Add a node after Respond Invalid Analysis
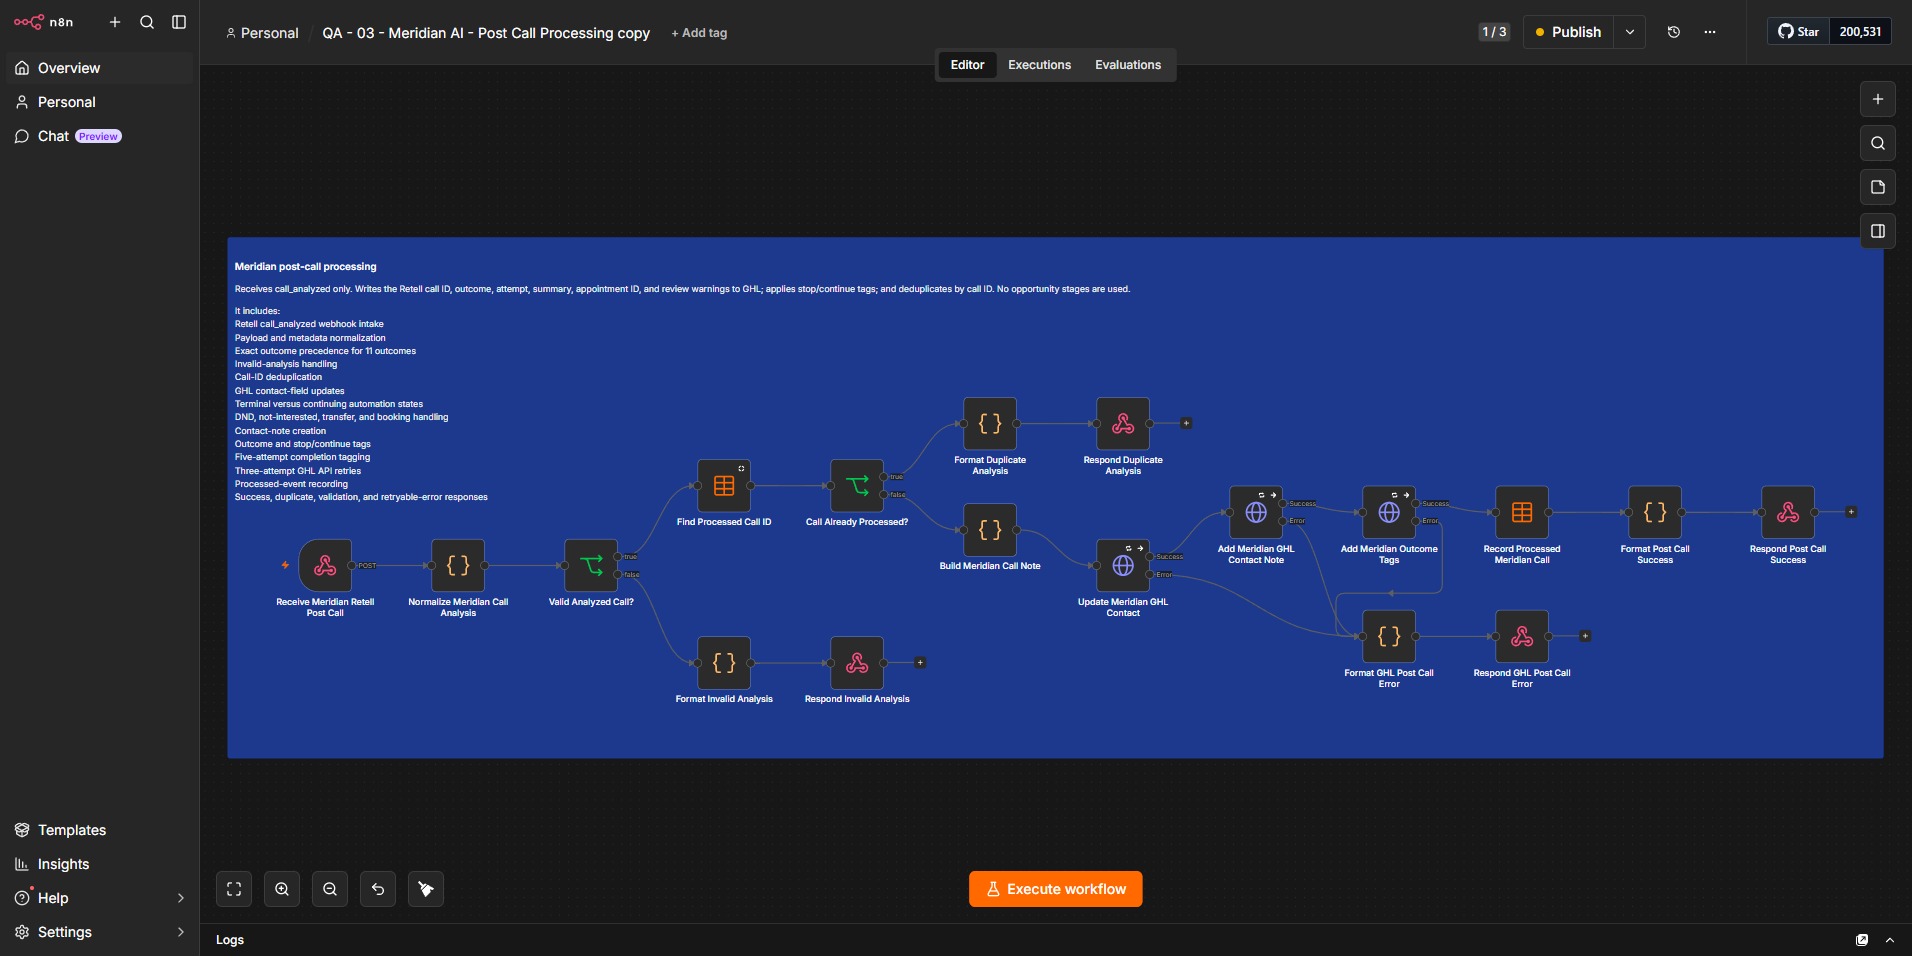Viewport: 1912px width, 956px height. coord(920,663)
